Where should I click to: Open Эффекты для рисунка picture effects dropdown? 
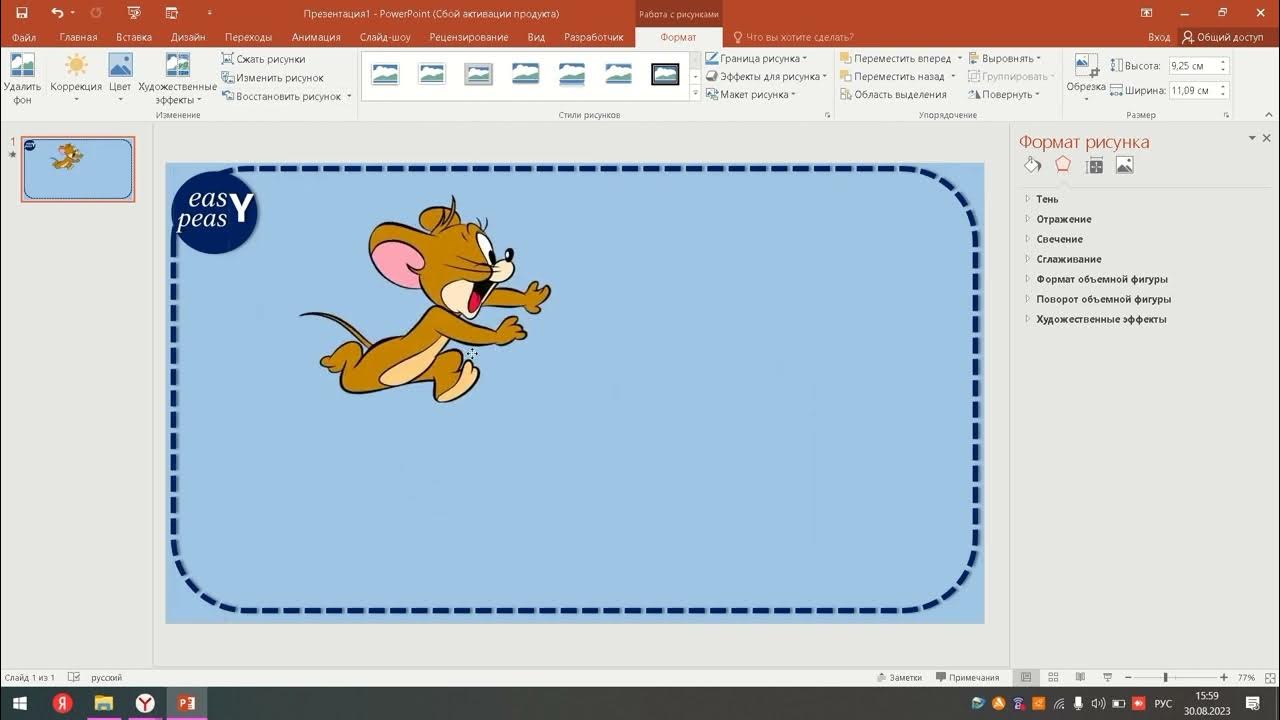(x=766, y=77)
